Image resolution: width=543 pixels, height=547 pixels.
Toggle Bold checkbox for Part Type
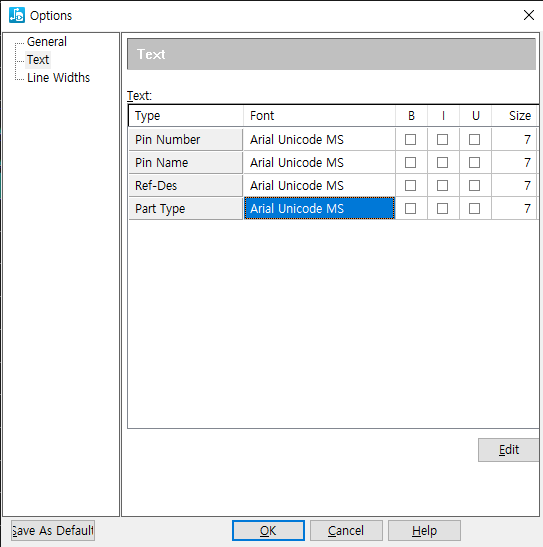click(410, 209)
